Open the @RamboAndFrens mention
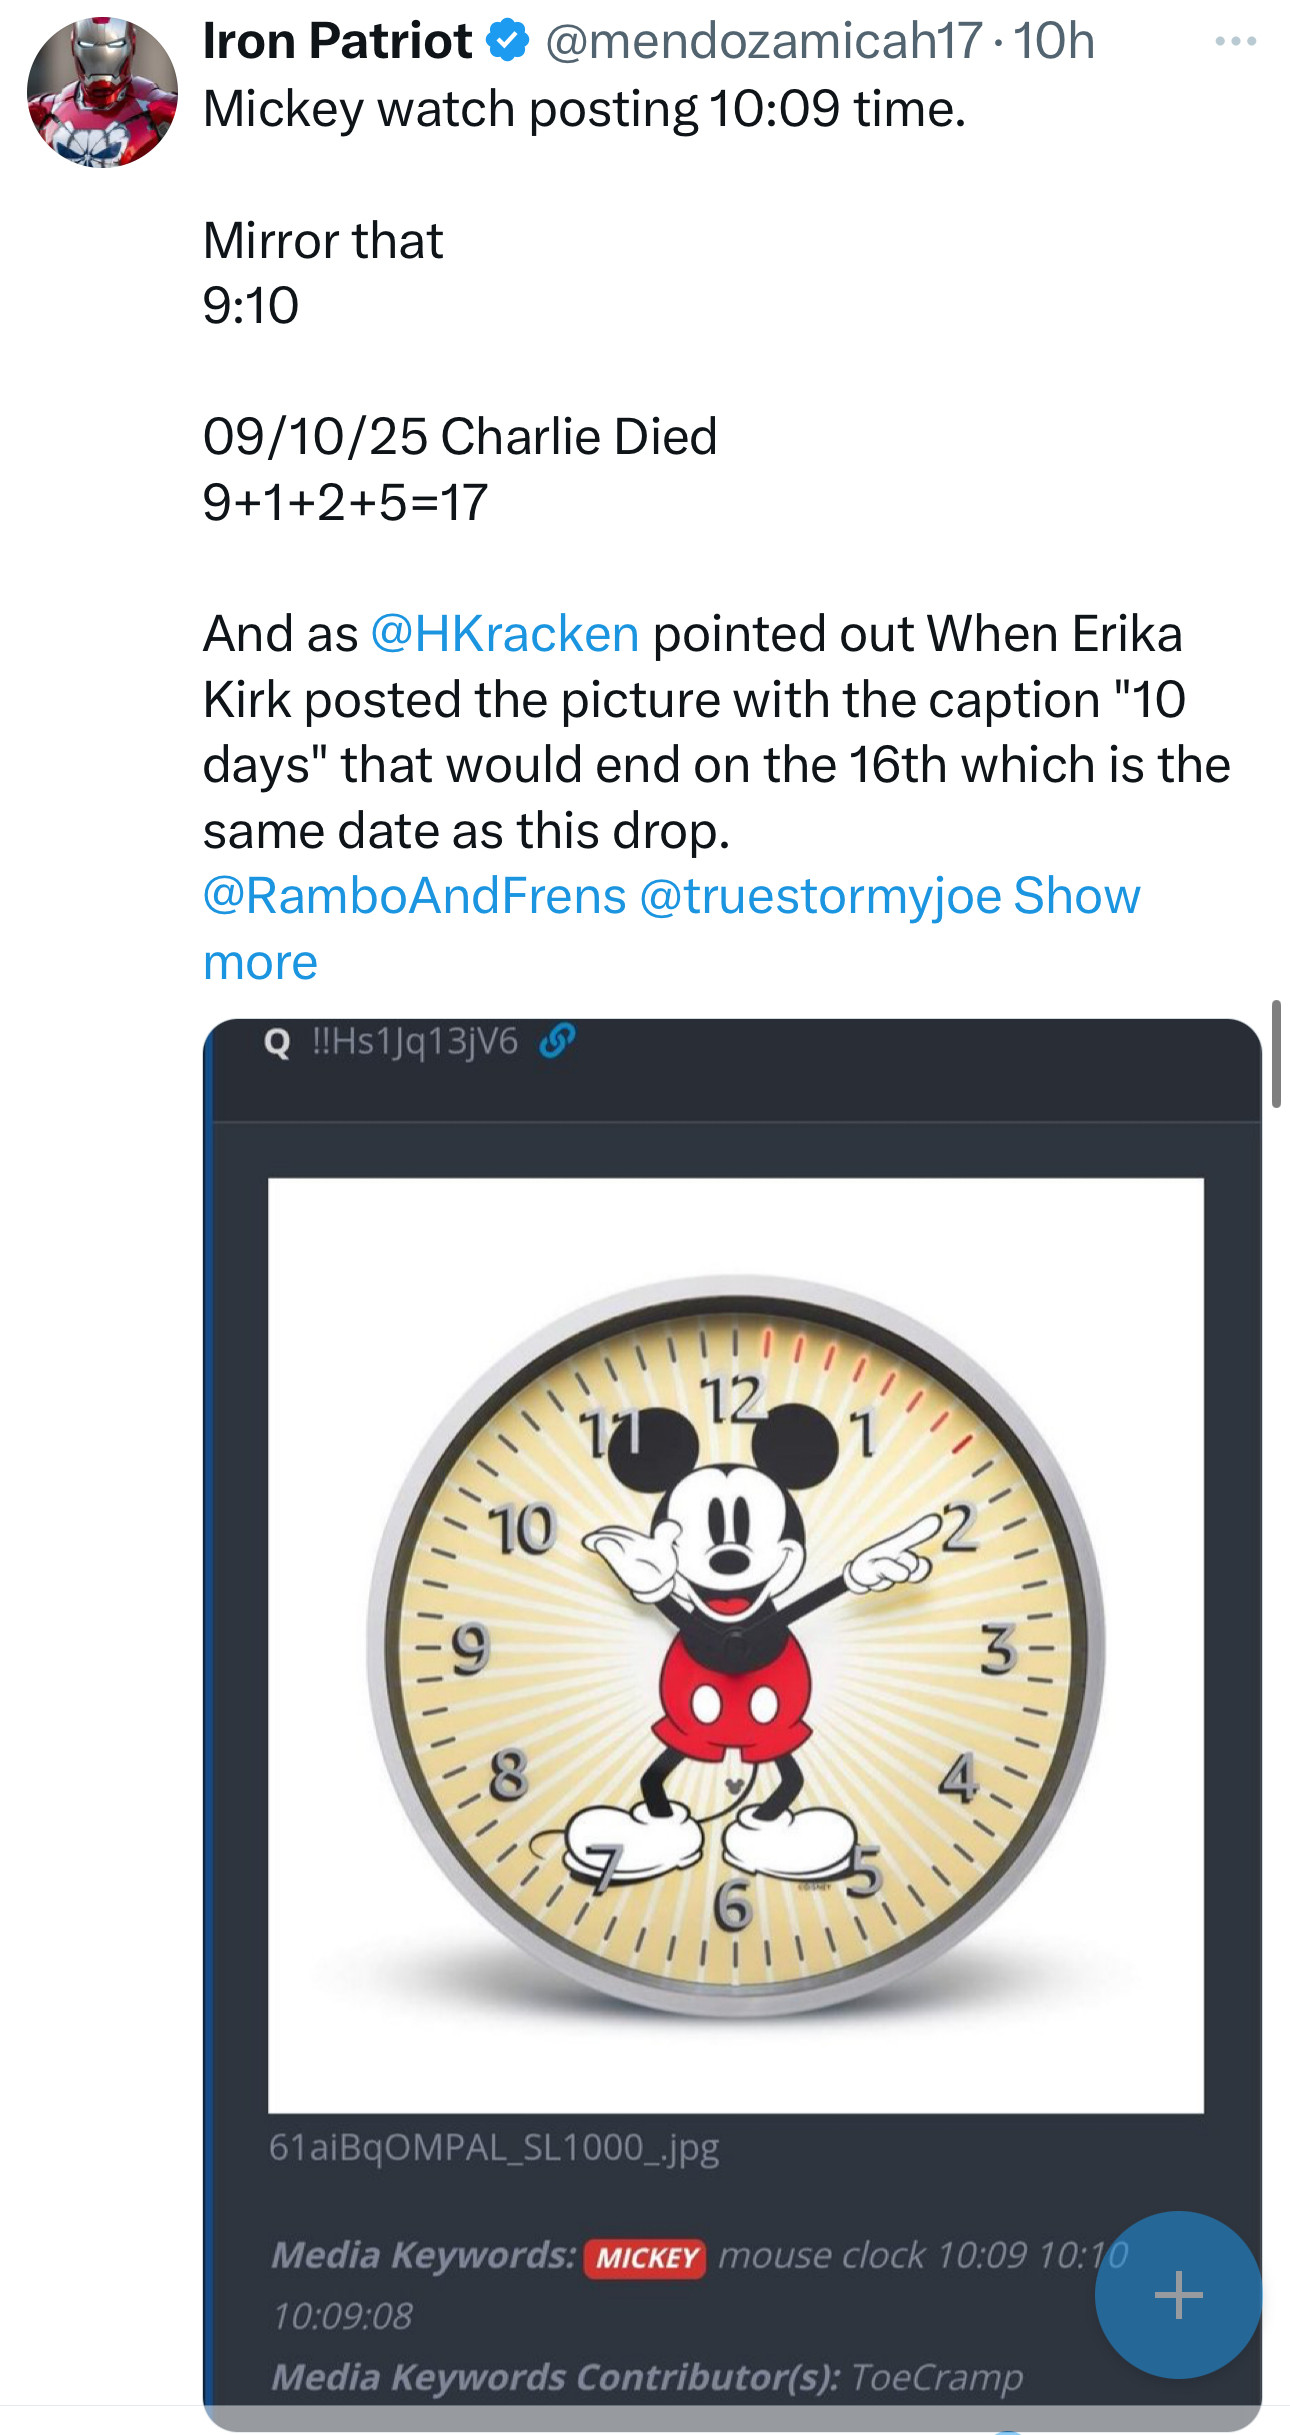The image size is (1290, 2435). pyautogui.click(x=414, y=896)
